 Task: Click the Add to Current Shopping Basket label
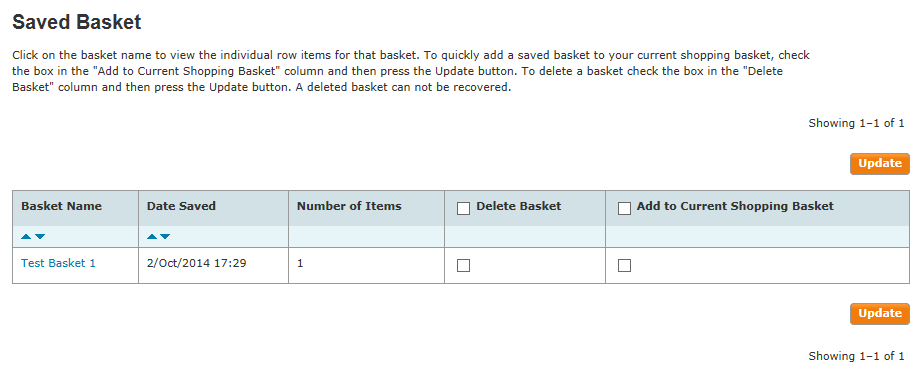(735, 206)
